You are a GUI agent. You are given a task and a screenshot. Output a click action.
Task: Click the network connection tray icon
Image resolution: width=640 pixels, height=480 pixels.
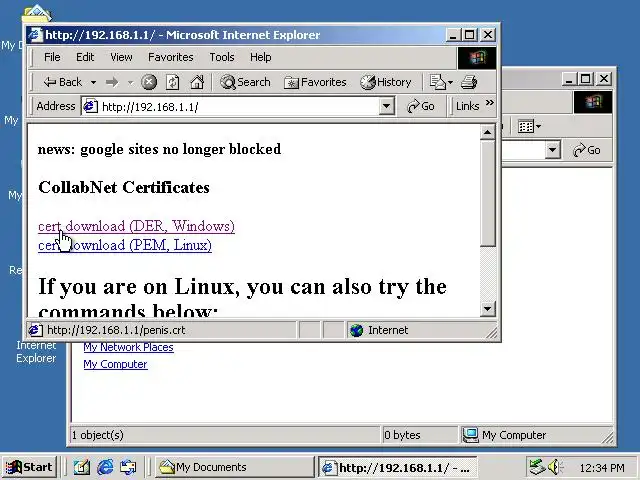(537, 467)
